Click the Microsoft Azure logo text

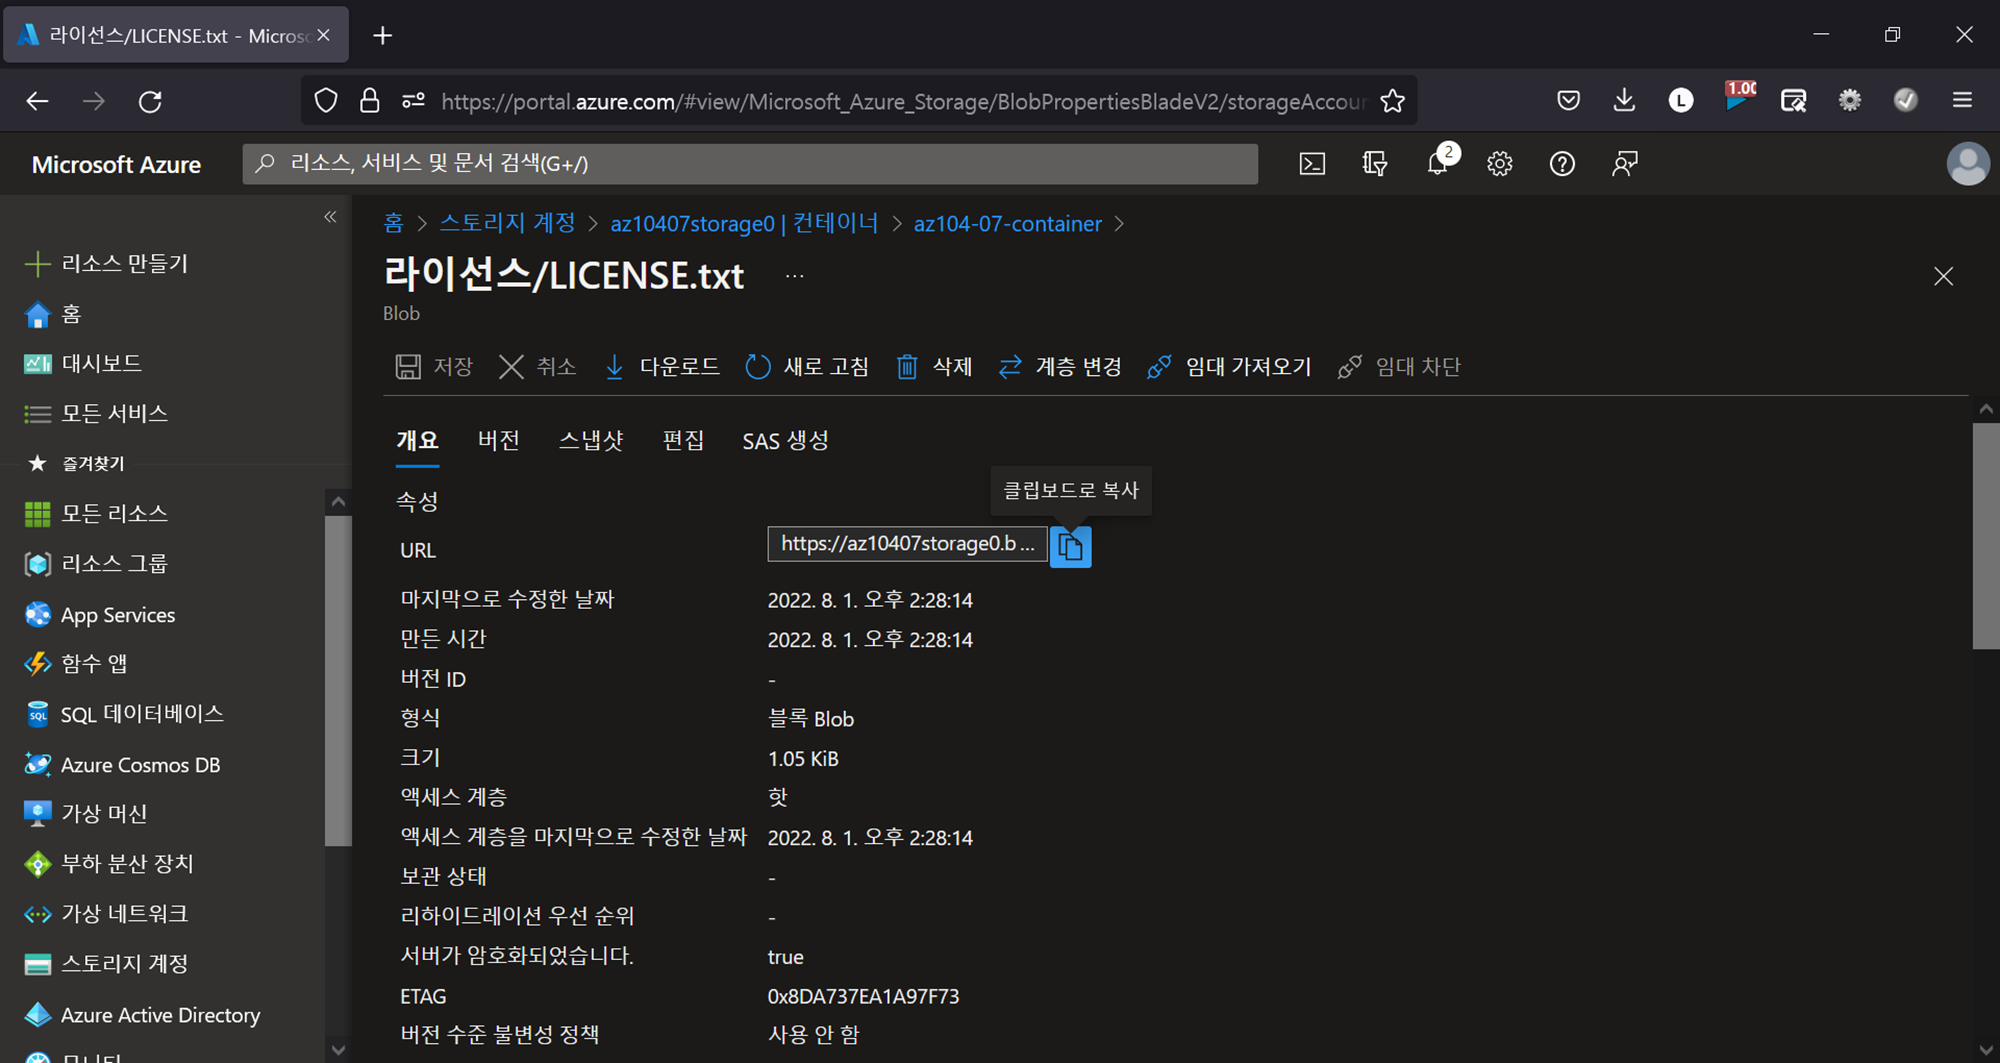[x=116, y=164]
